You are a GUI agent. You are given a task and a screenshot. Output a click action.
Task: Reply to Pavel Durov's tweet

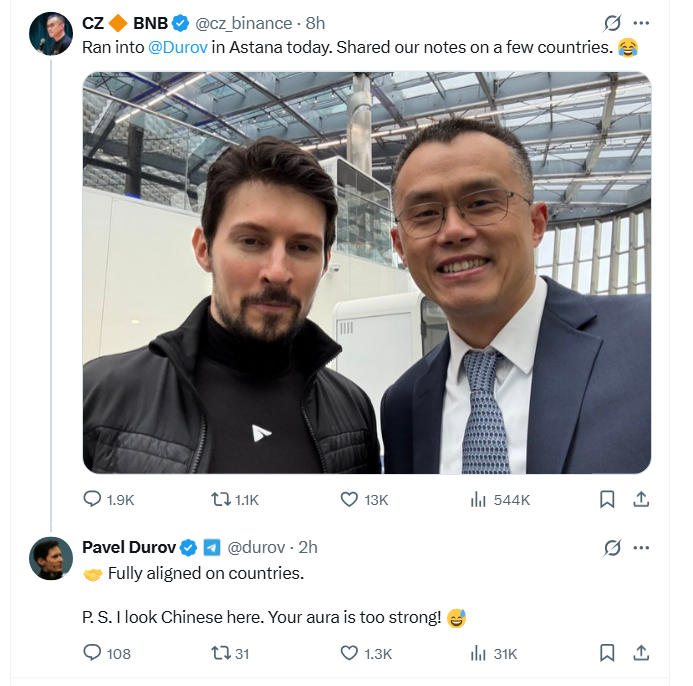tap(93, 653)
